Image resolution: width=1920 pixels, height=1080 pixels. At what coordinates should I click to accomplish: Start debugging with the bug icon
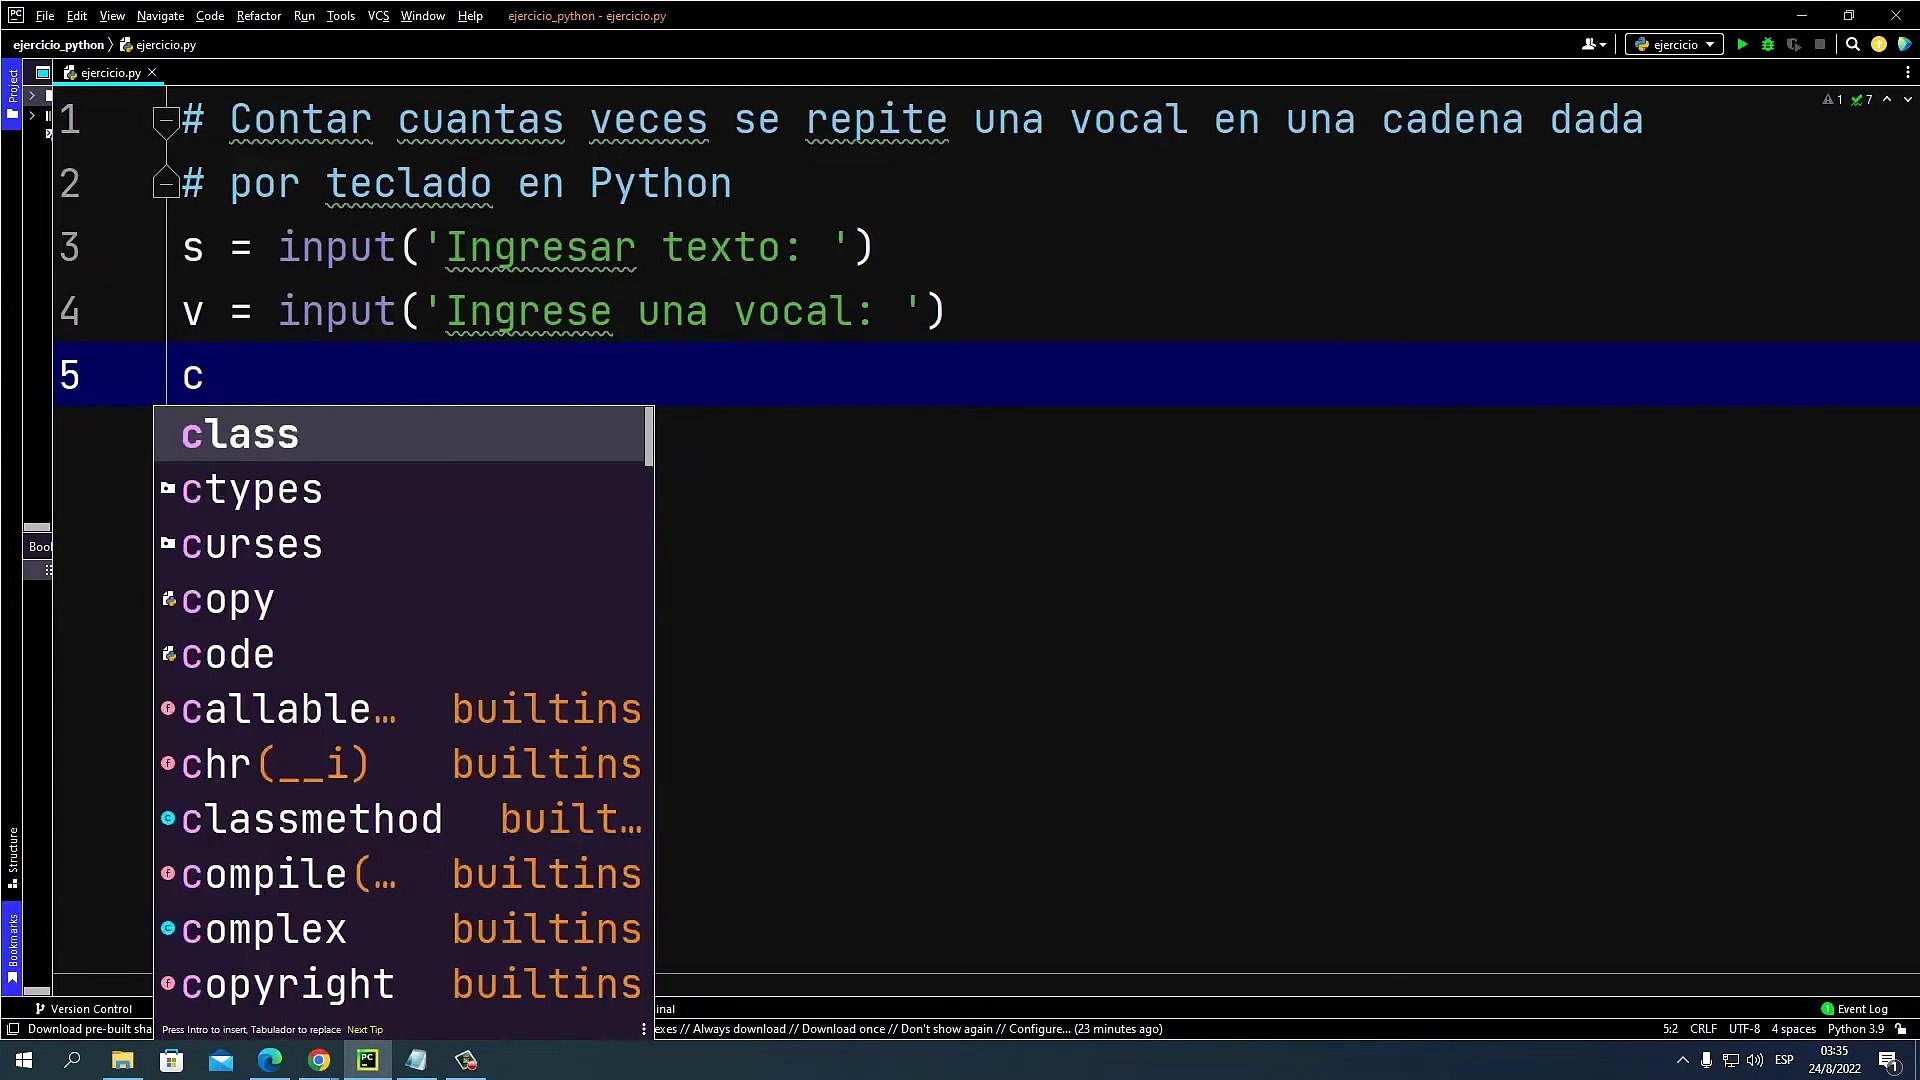1768,44
